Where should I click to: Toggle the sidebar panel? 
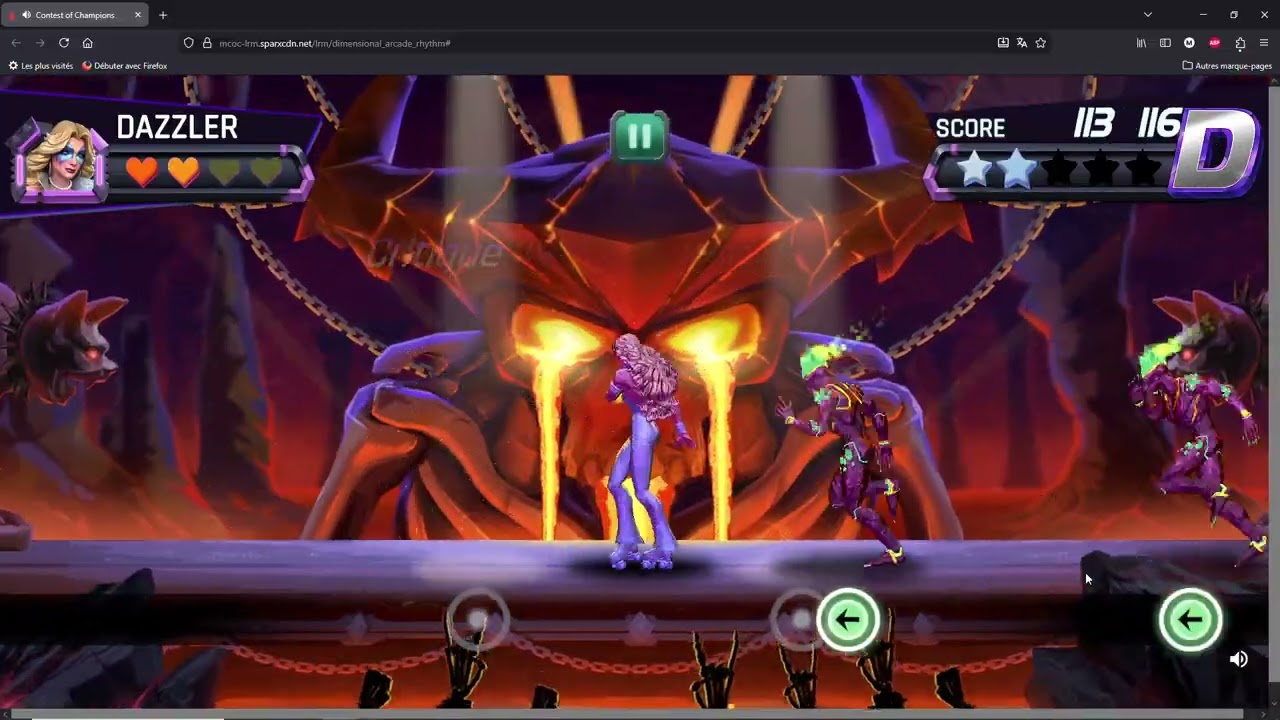coord(1165,43)
